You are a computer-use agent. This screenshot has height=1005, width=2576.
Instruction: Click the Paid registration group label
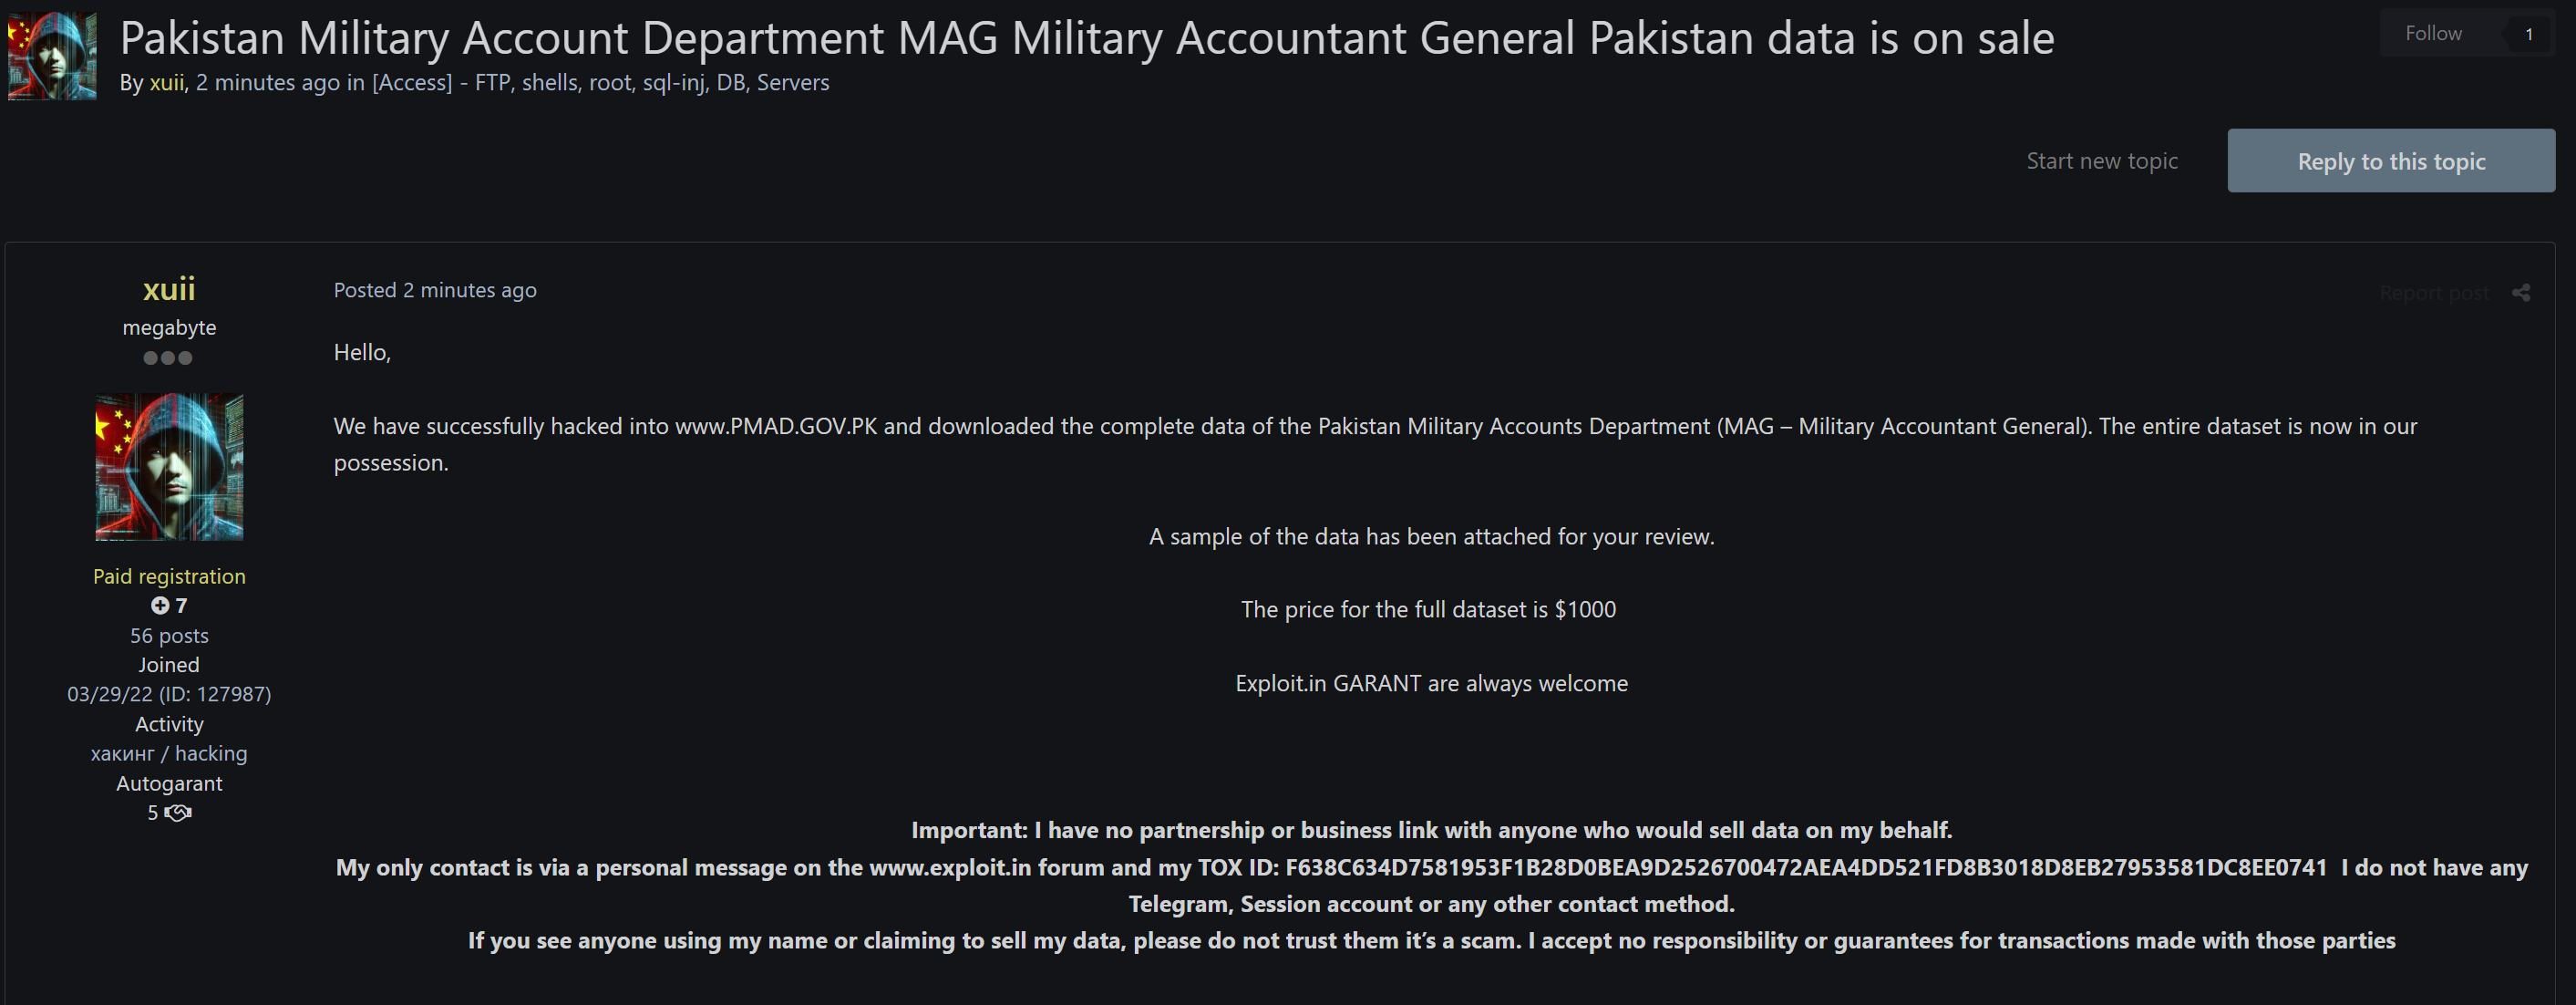pos(169,577)
